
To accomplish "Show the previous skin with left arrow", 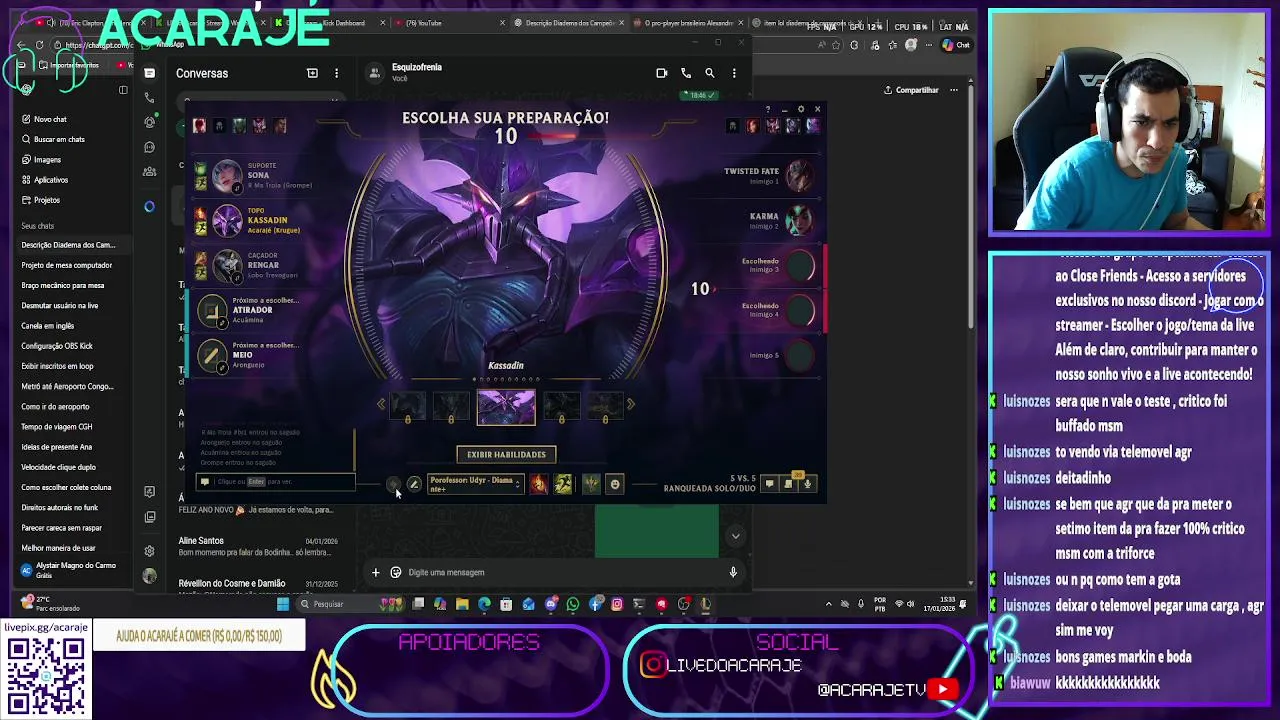I will pyautogui.click(x=381, y=404).
